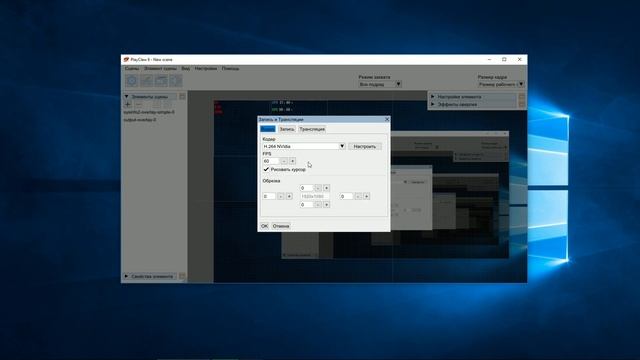Select the highlighted blue first dialog tab
Image resolution: width=640 pixels, height=360 pixels.
tap(268, 129)
